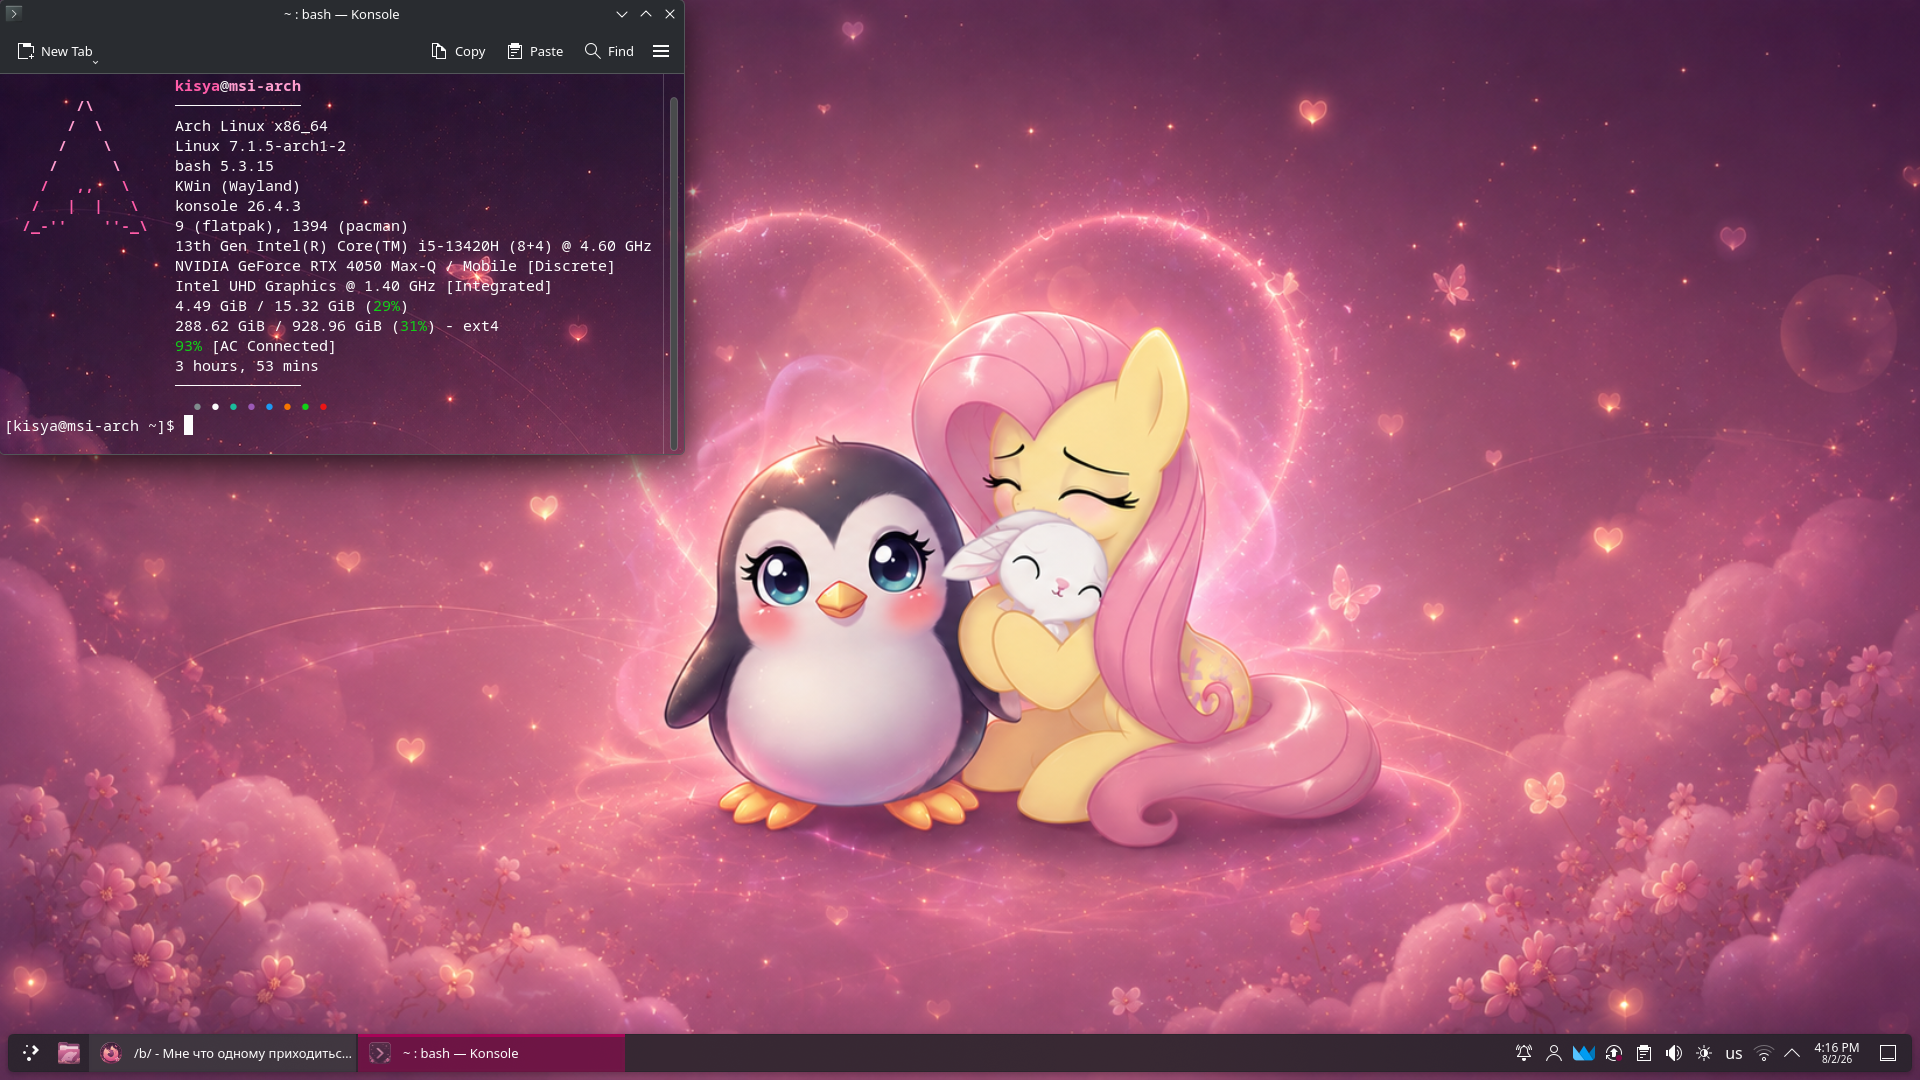Click the 'Arch Linux x86_64' line
Screen dimensions: 1920x1080
[251, 126]
